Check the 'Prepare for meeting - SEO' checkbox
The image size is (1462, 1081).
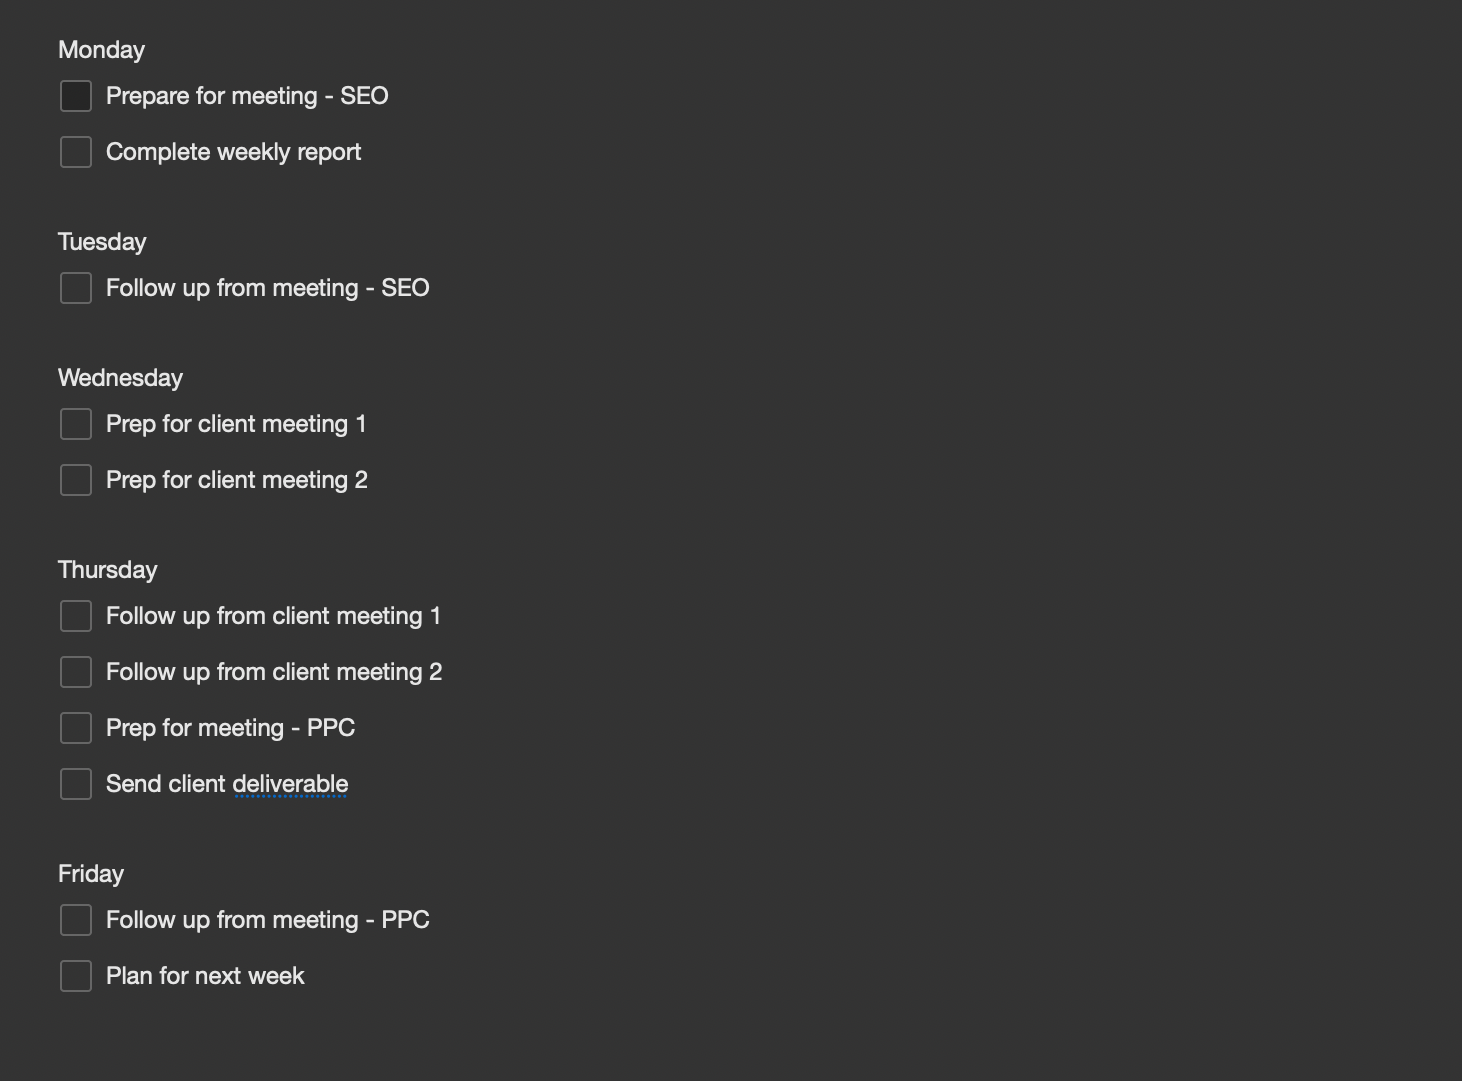pos(76,96)
